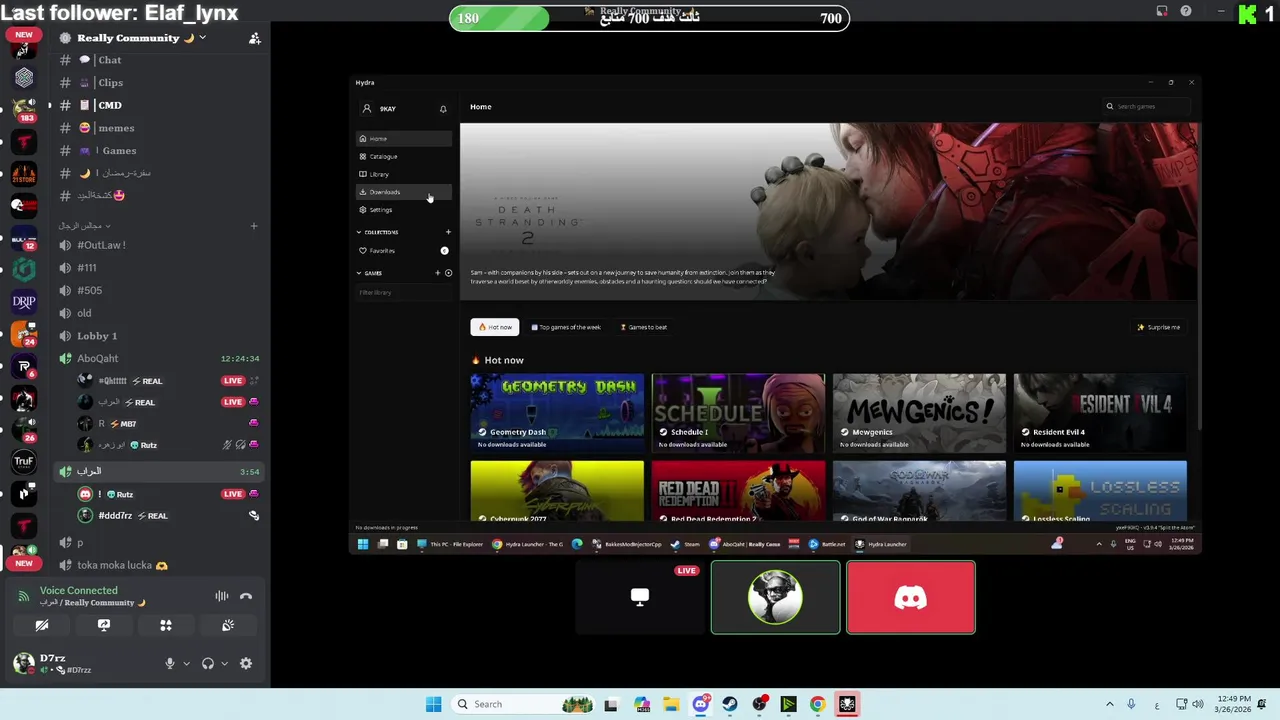This screenshot has width=1280, height=720.
Task: Click the Surprise me button
Action: 1158,327
